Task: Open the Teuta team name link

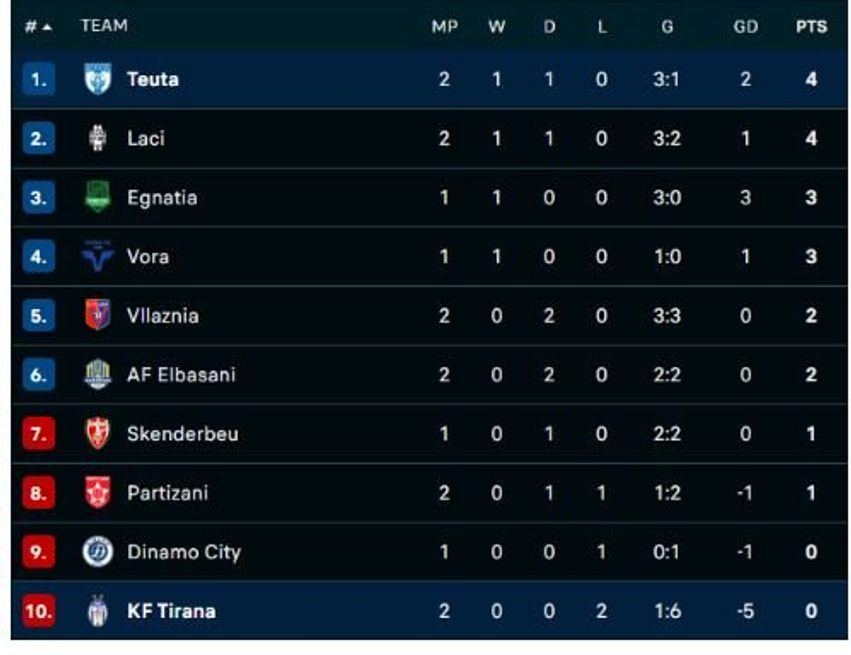Action: [153, 79]
